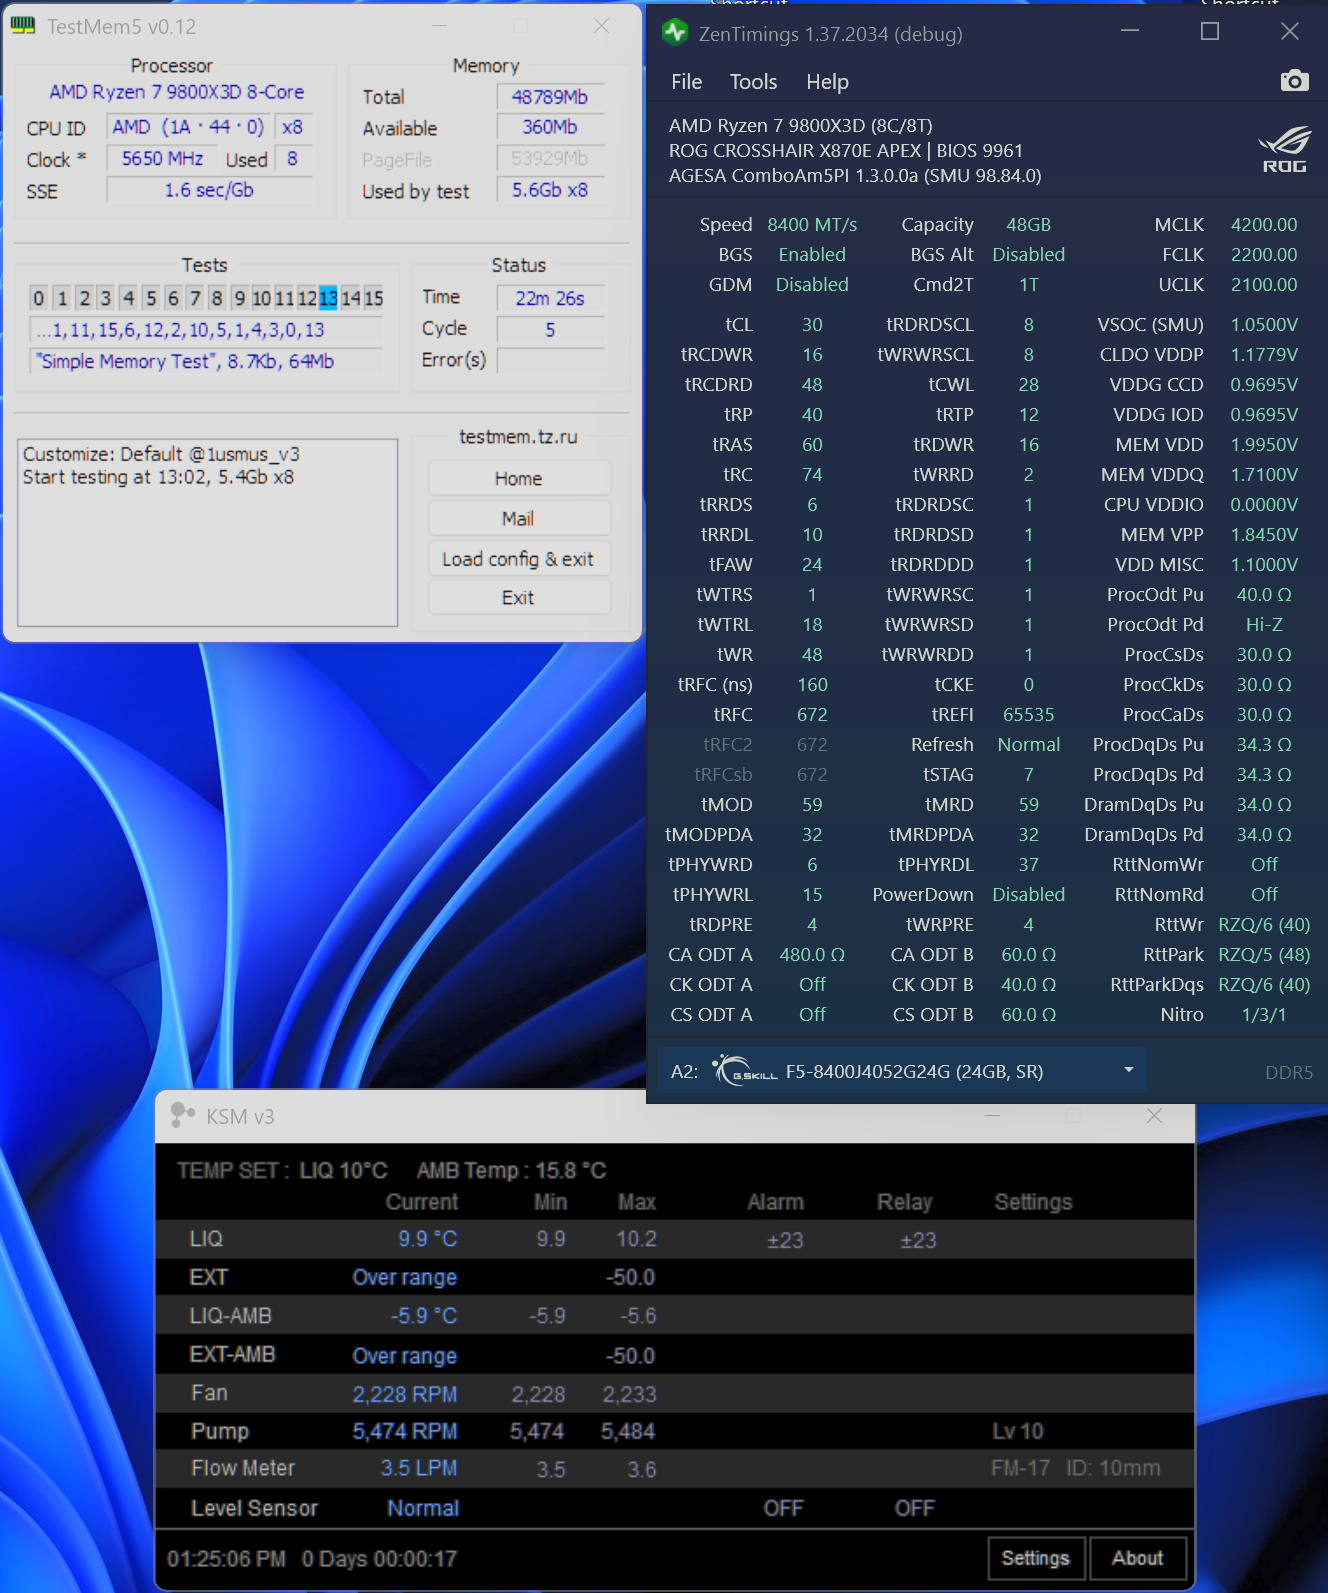Open the Help menu in ZenTimings
1328x1593 pixels.
pyautogui.click(x=827, y=82)
